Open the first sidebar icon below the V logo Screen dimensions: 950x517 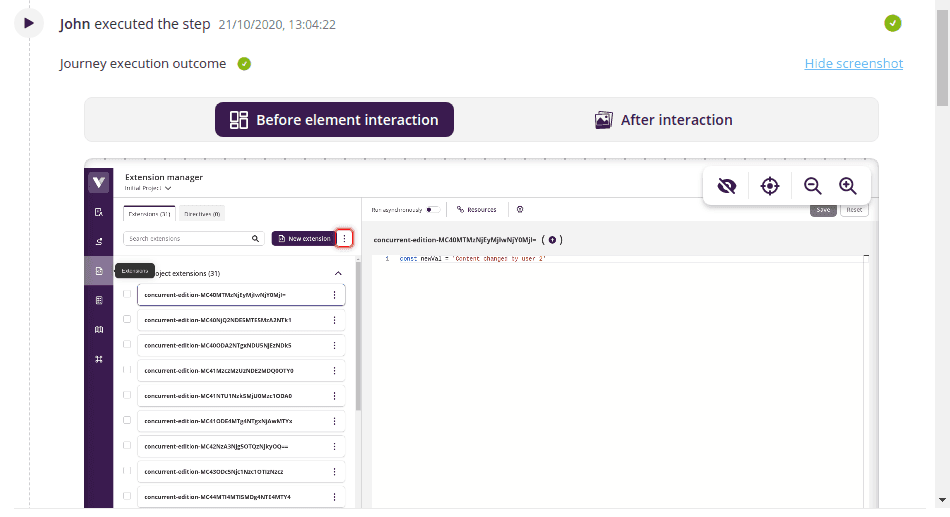click(99, 212)
